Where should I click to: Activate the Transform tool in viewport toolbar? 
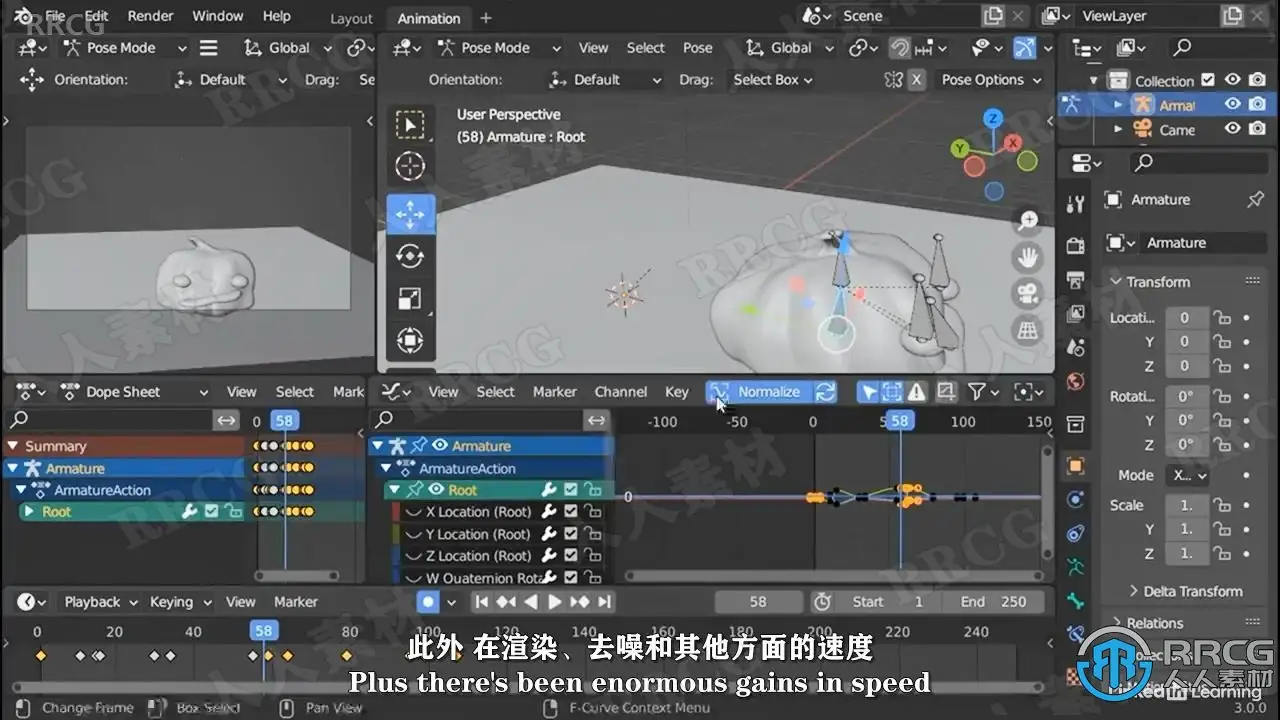409,340
